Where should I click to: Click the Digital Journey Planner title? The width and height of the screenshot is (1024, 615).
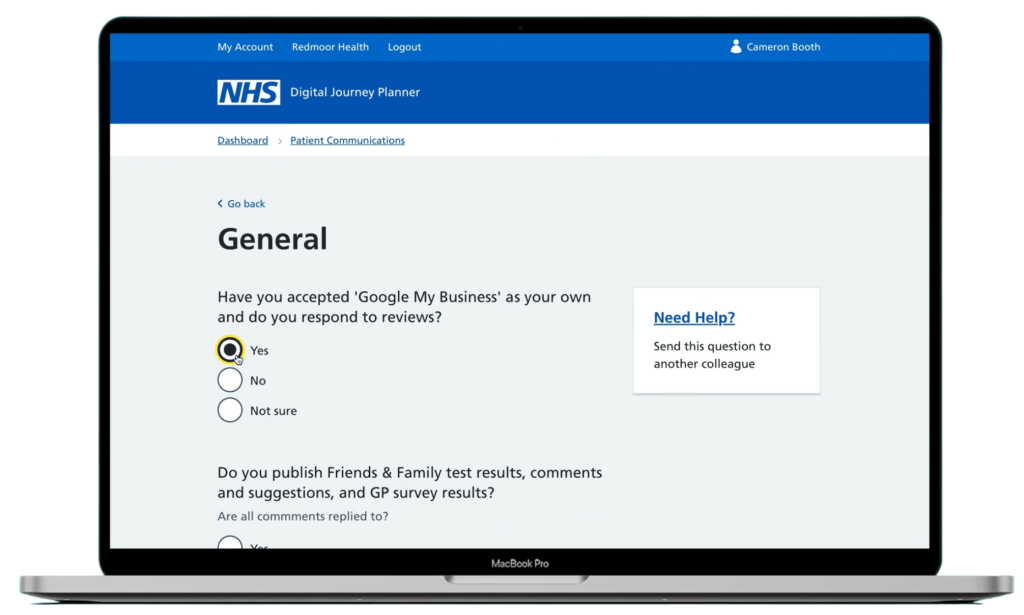(355, 92)
